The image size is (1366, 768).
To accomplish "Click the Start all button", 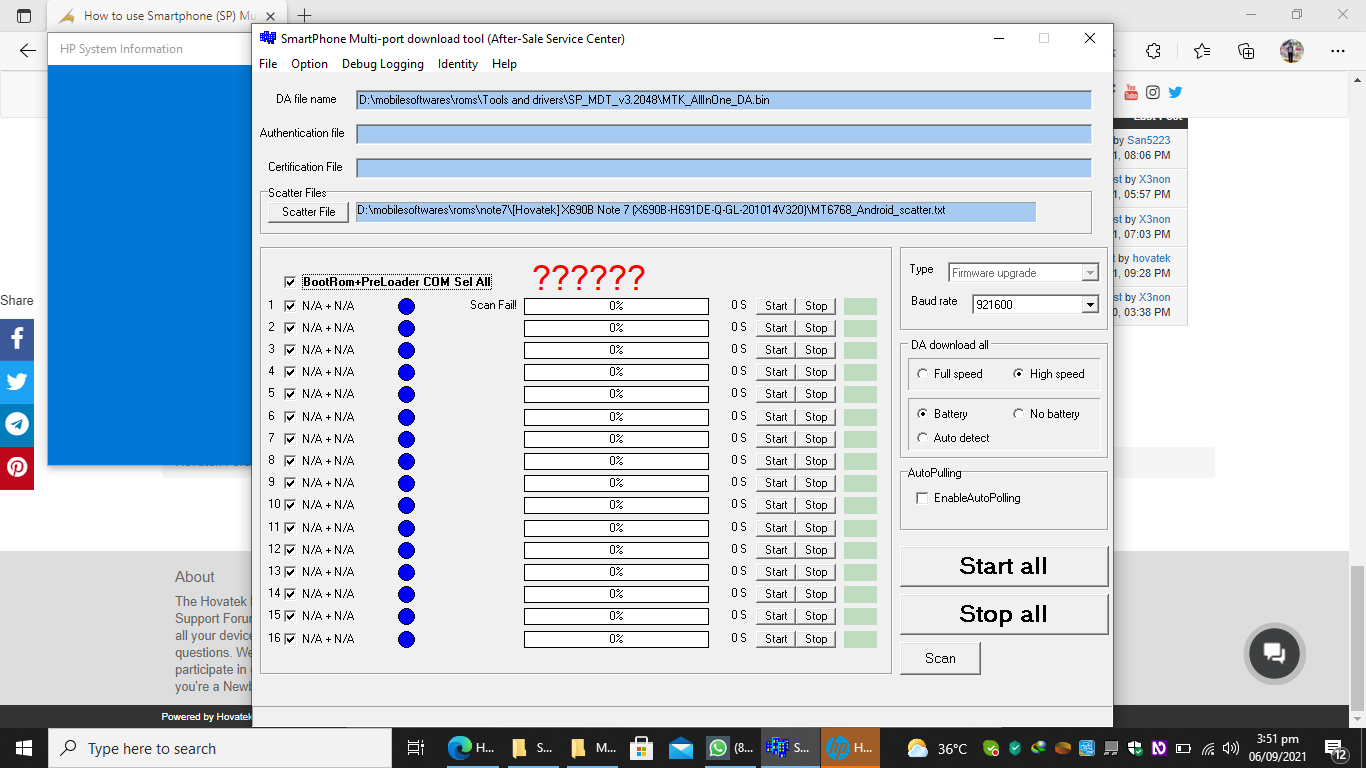I will click(1004, 566).
